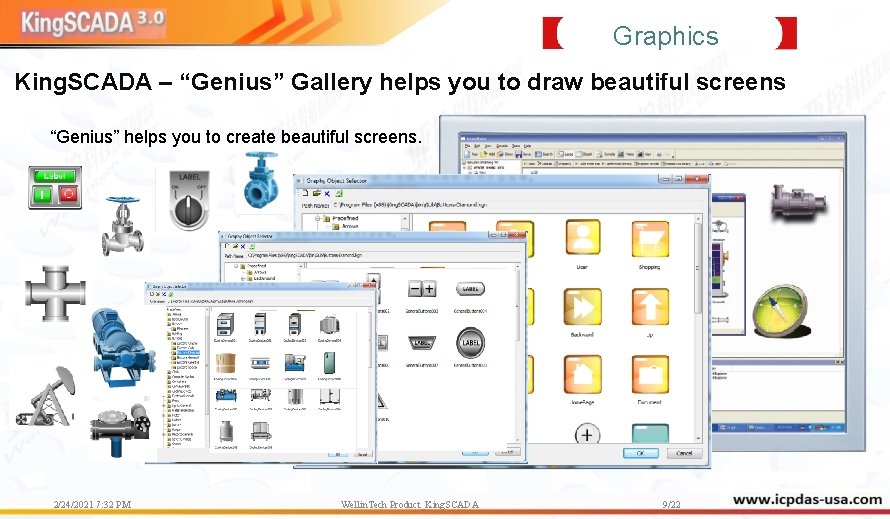Collapse the Predefined folder in the middle selector tree
The image size is (890, 519).
[x=236, y=266]
